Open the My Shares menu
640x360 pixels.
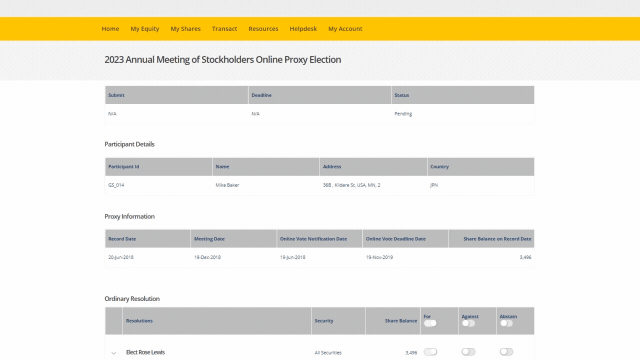[185, 29]
